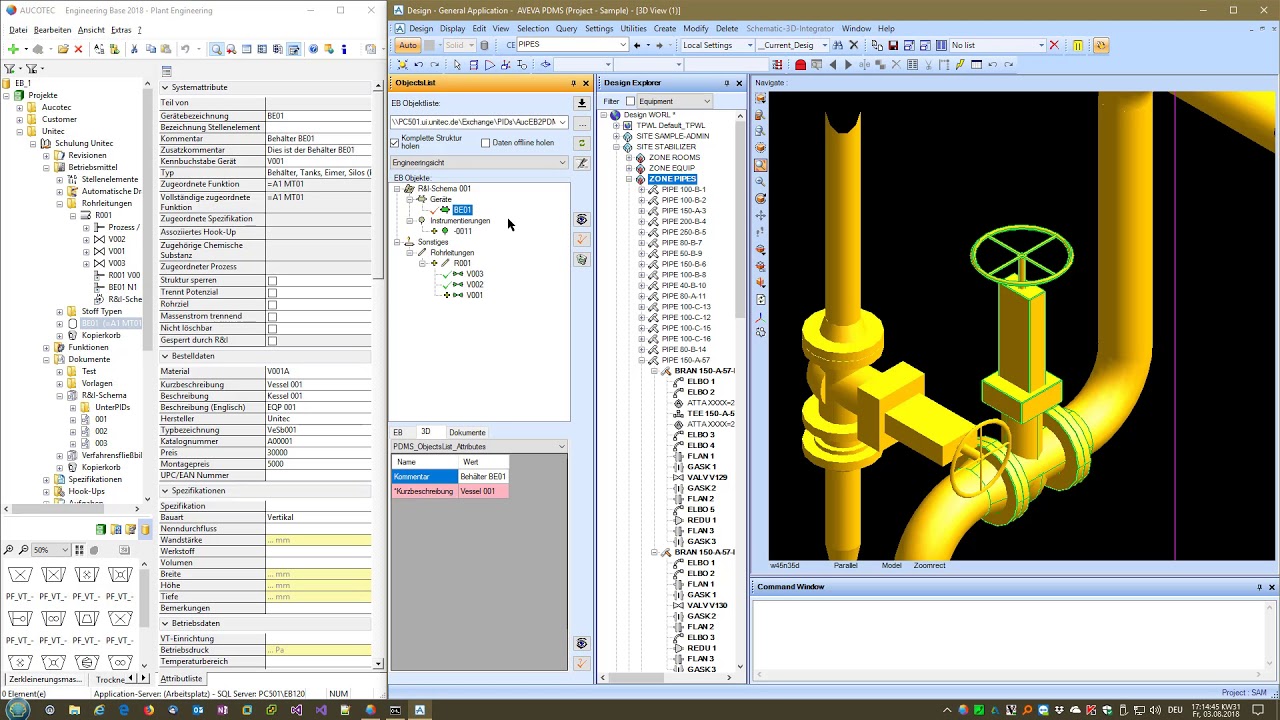
Task: Click the OneNote icon in Windows taskbar
Action: (x=222, y=710)
